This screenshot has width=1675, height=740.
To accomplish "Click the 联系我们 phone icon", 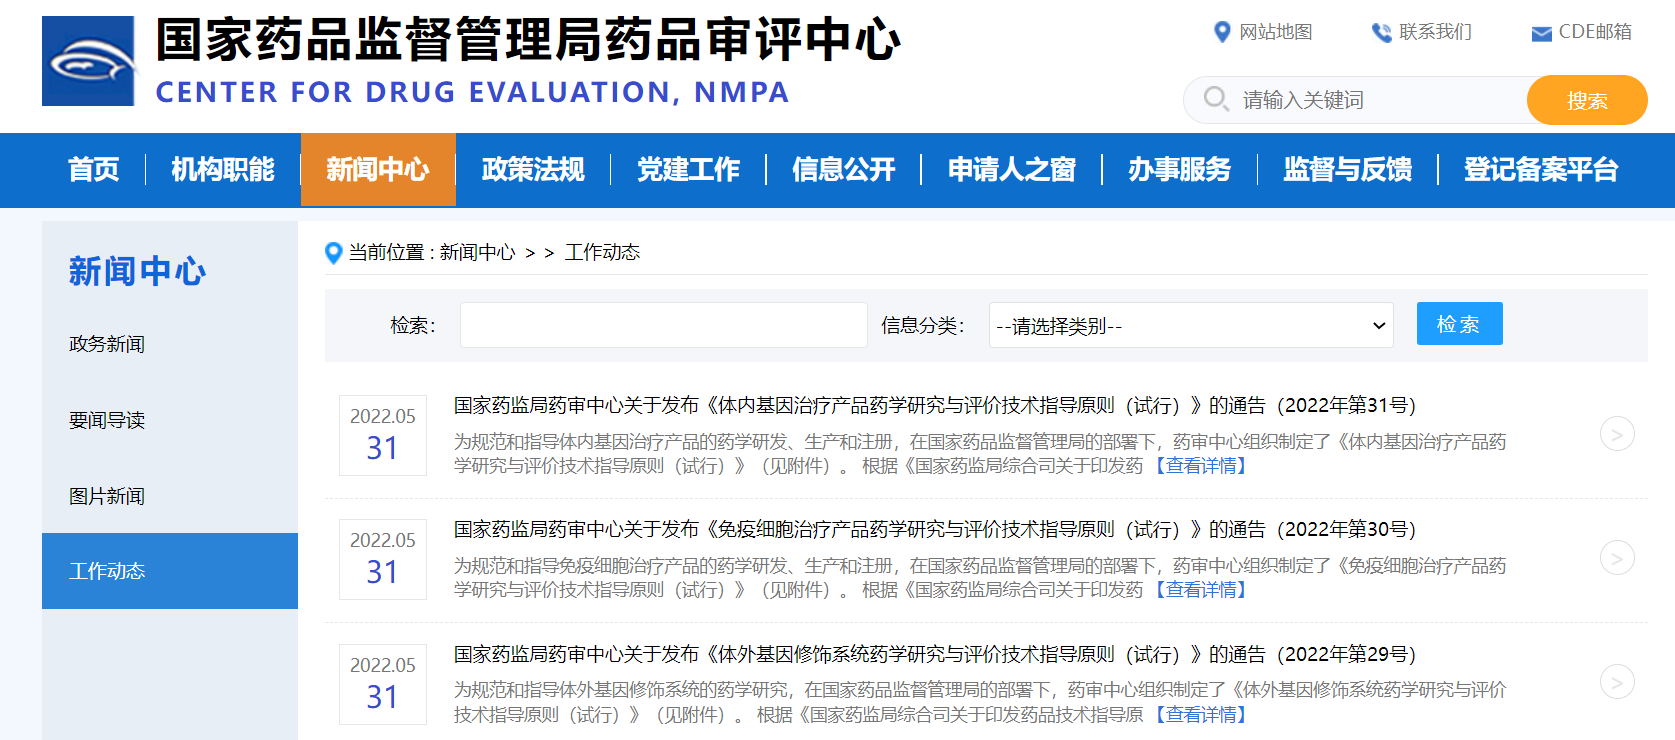I will coord(1381,32).
